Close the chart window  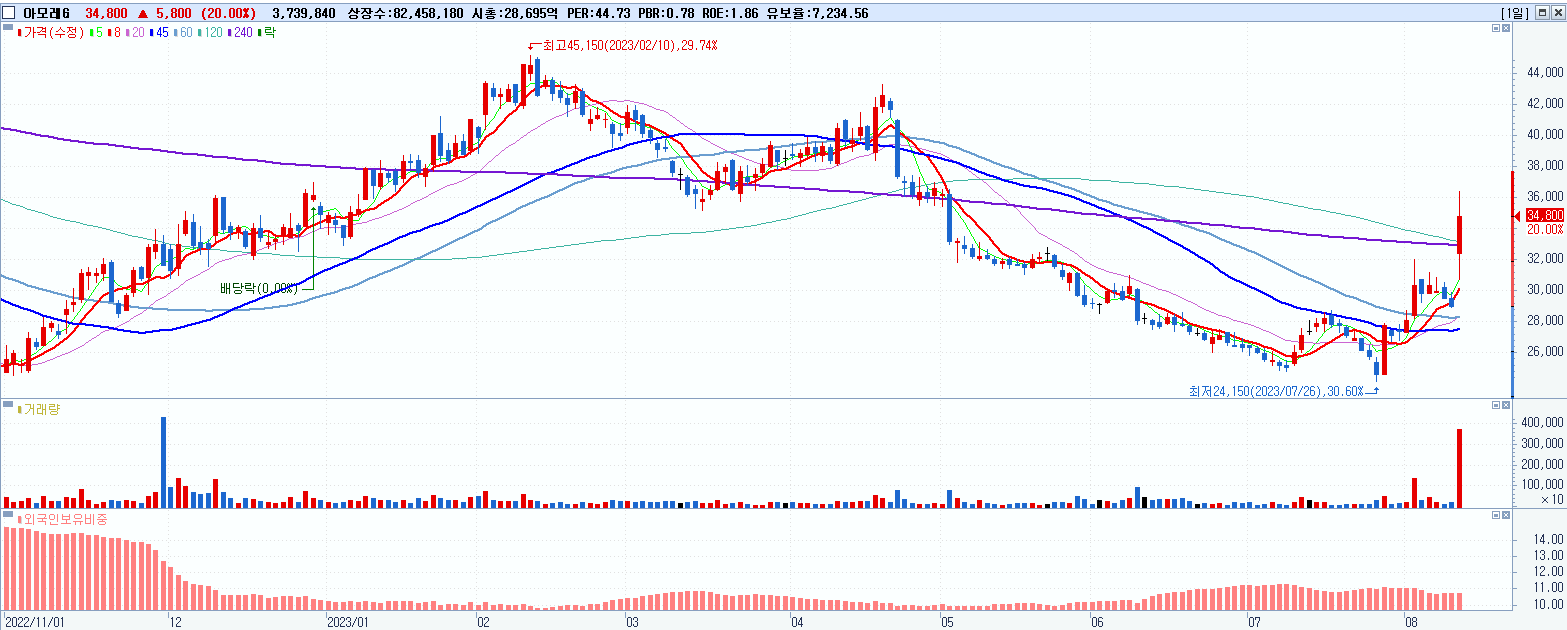1556,13
